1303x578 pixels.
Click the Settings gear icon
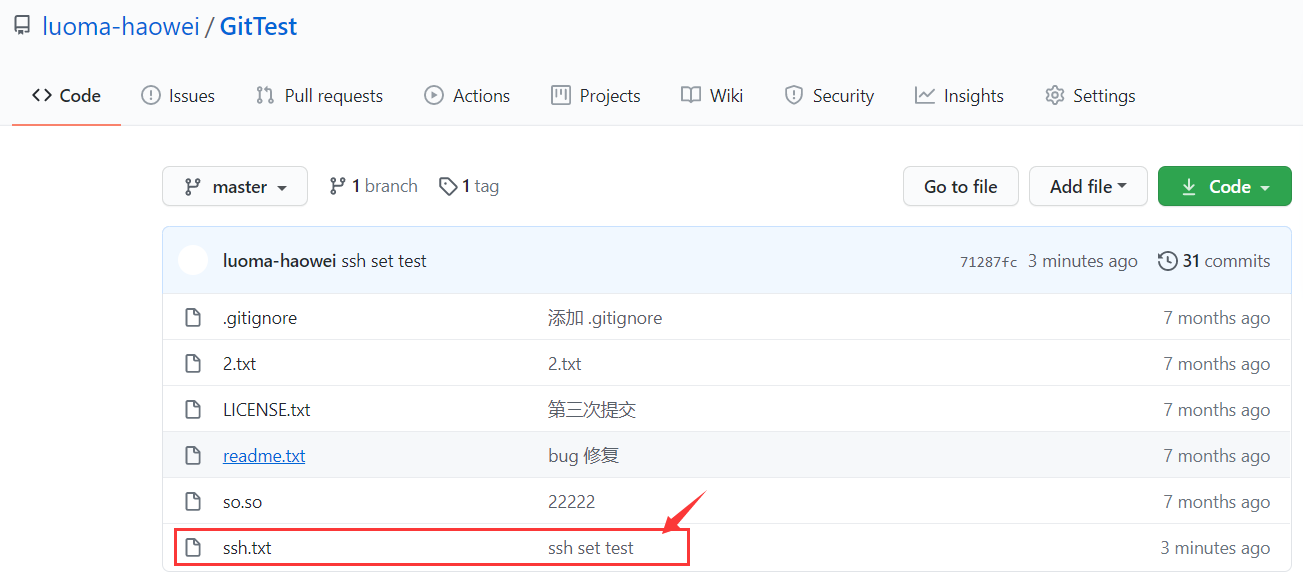click(1054, 96)
